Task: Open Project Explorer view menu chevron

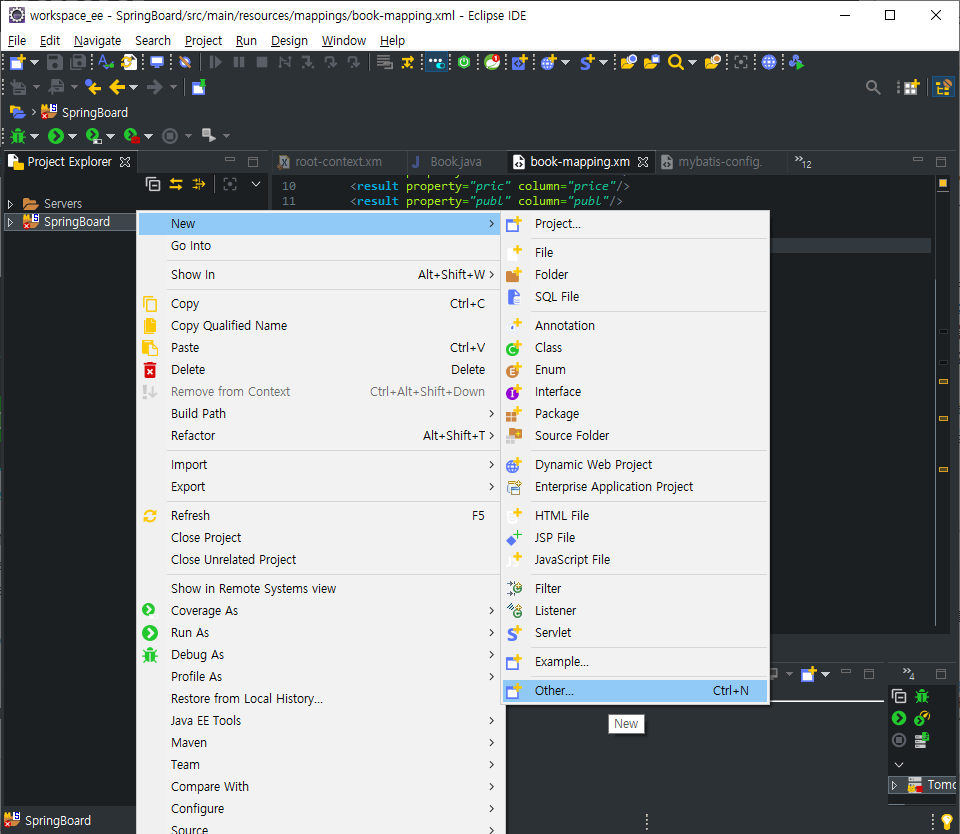Action: 256,184
